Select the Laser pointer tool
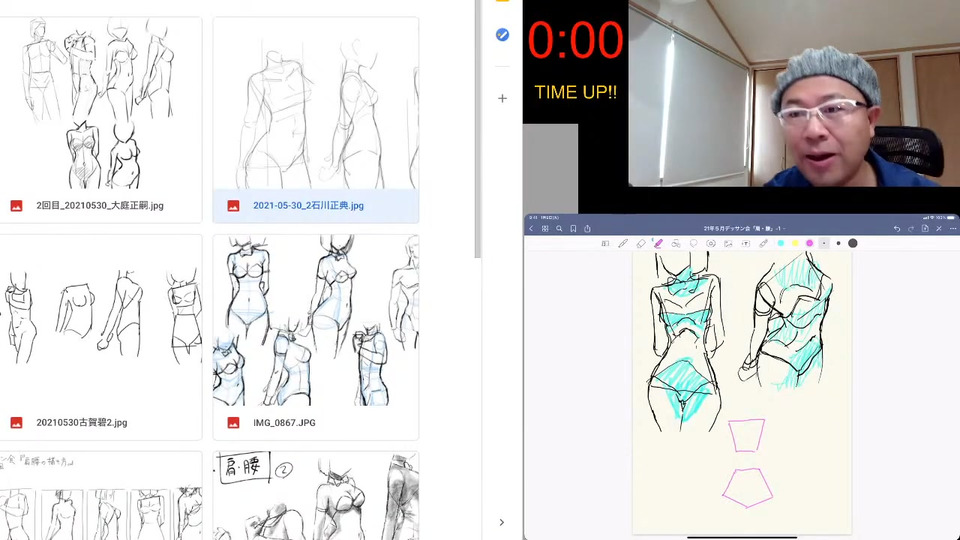The image size is (960, 540). tap(763, 243)
